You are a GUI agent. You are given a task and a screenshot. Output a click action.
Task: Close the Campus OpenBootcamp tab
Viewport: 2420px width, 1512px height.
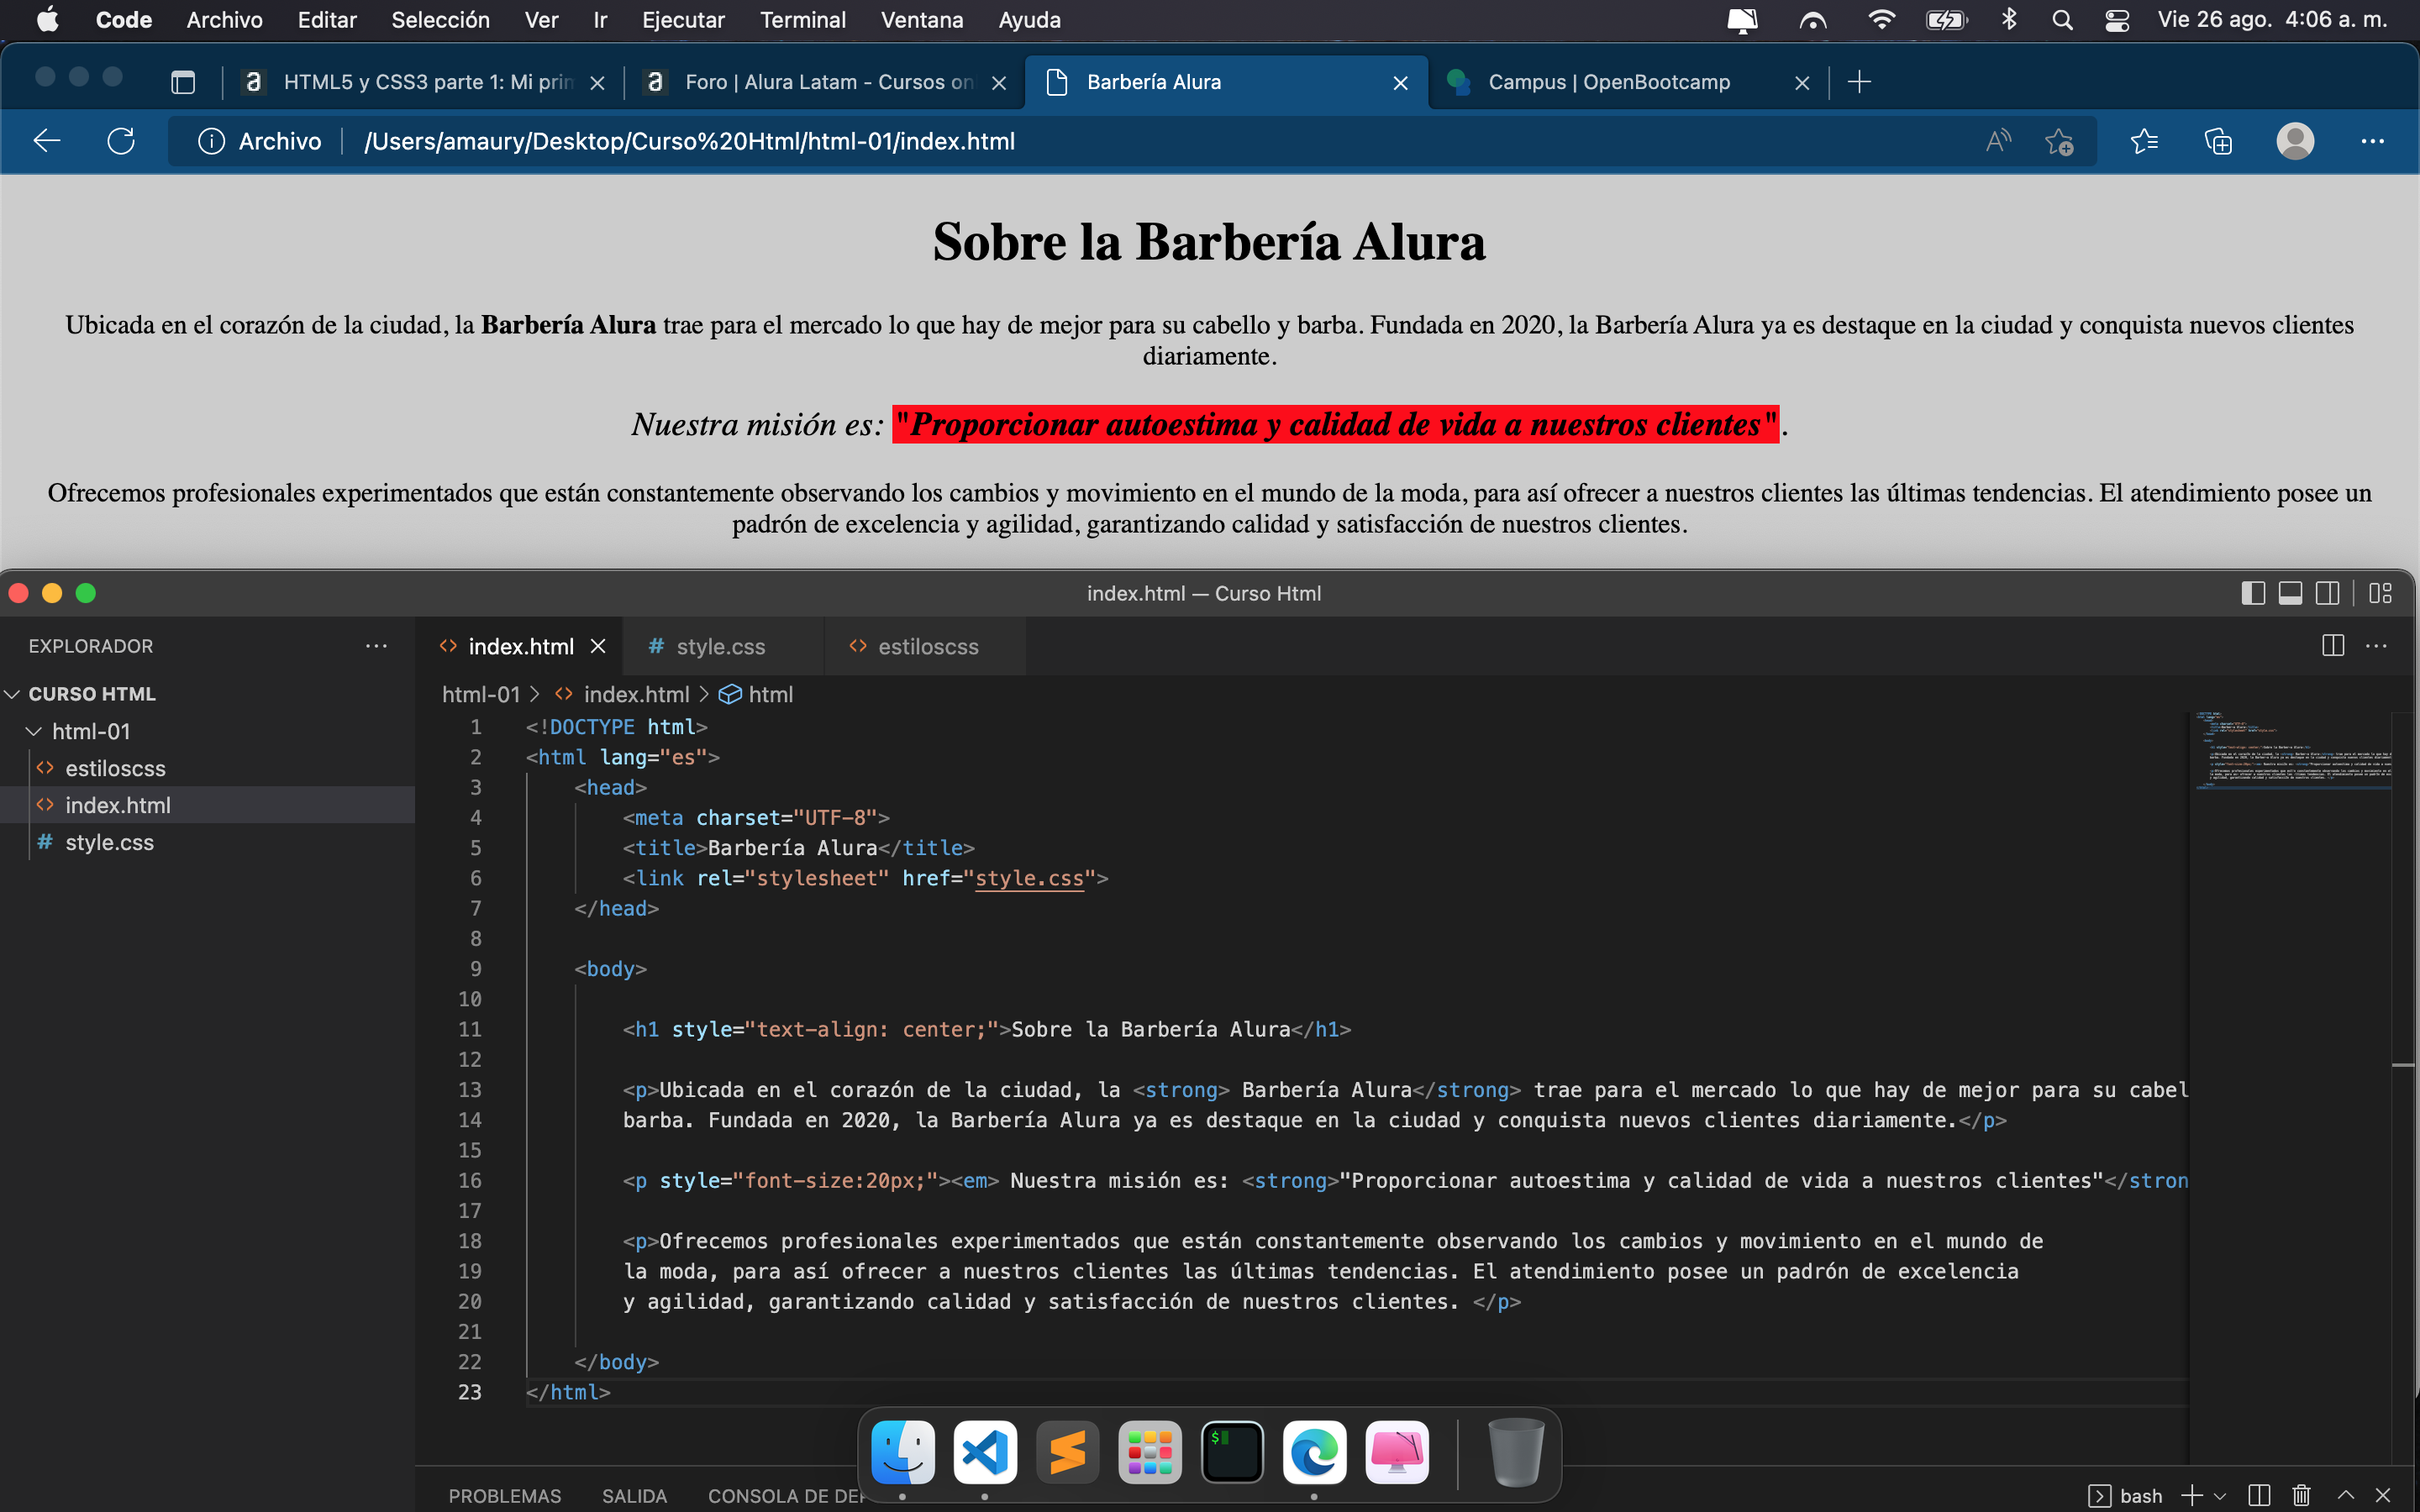(x=1802, y=83)
